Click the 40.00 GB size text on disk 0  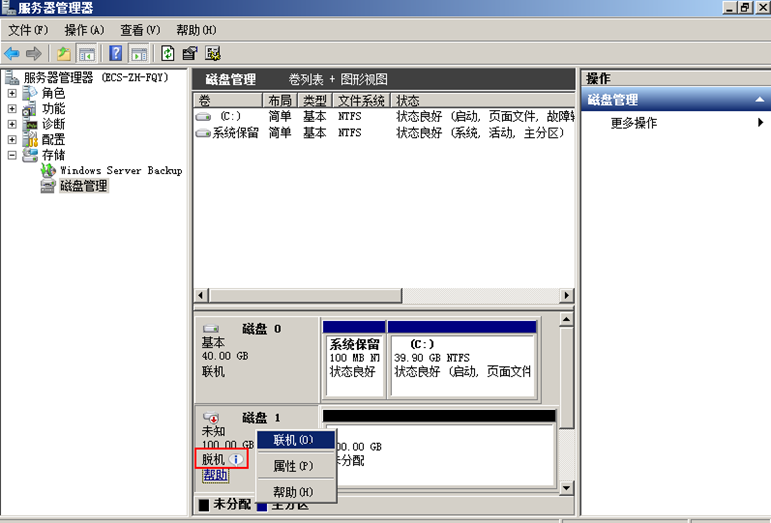point(225,356)
